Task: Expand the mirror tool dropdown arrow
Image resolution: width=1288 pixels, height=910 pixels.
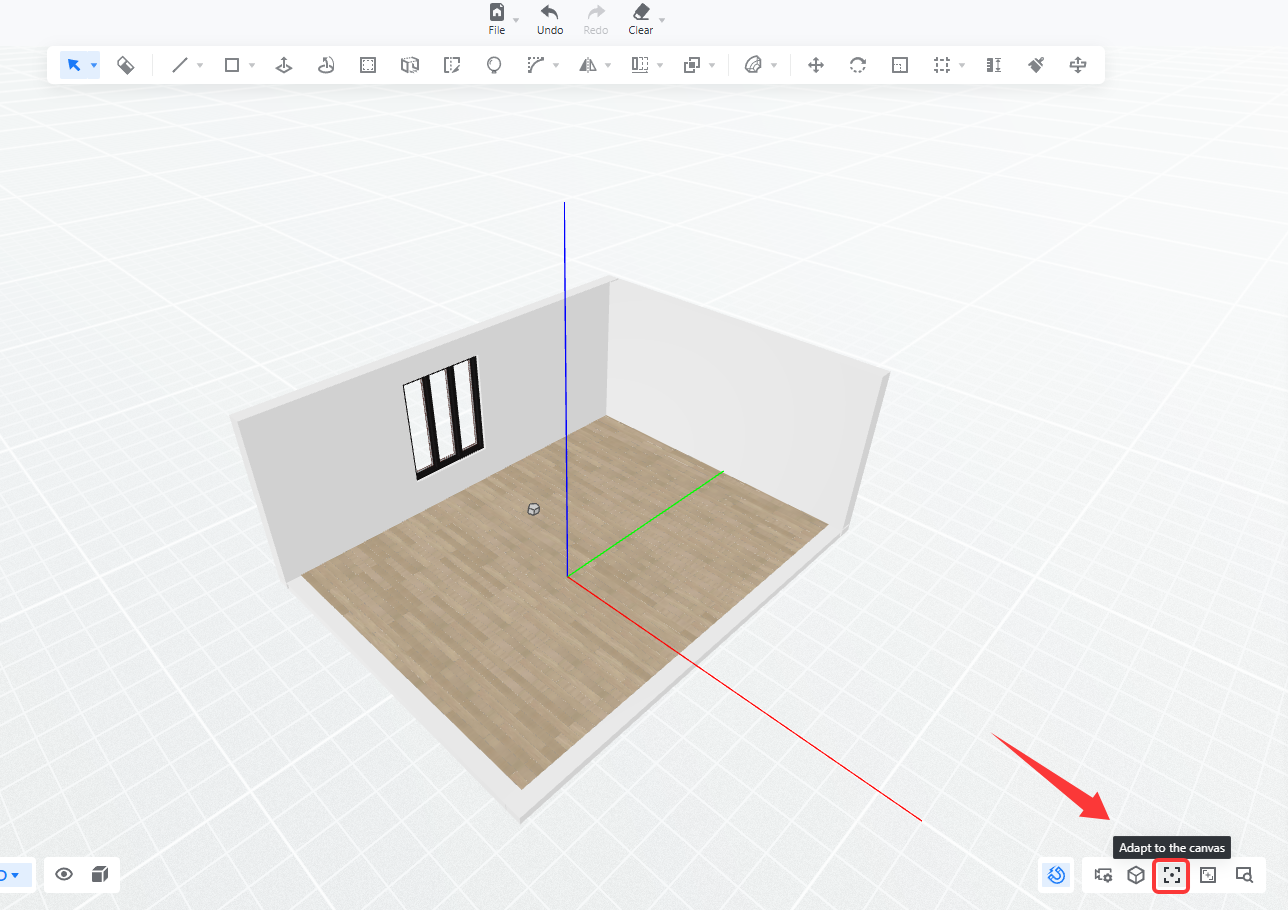Action: [608, 66]
